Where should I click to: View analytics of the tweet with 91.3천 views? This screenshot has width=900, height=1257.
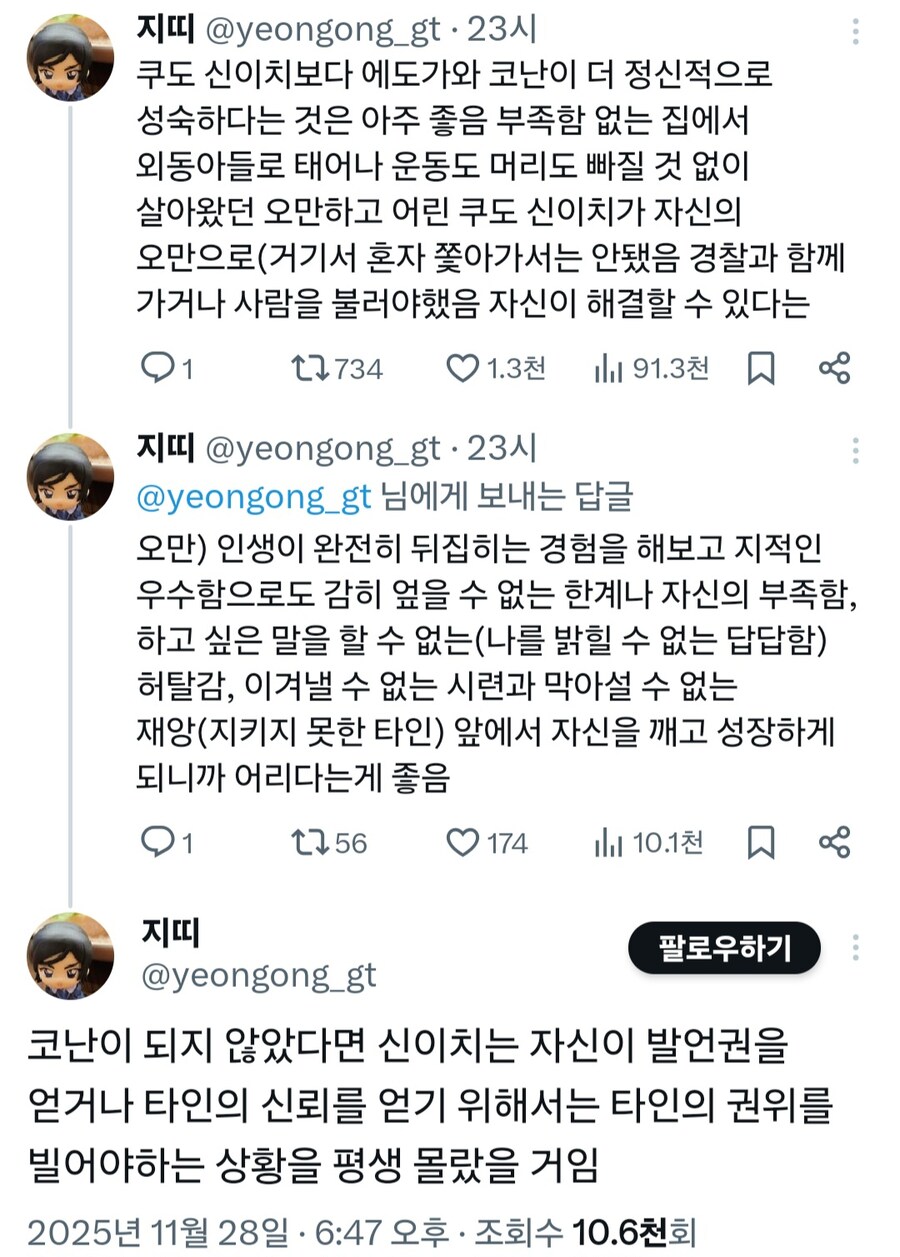click(611, 368)
